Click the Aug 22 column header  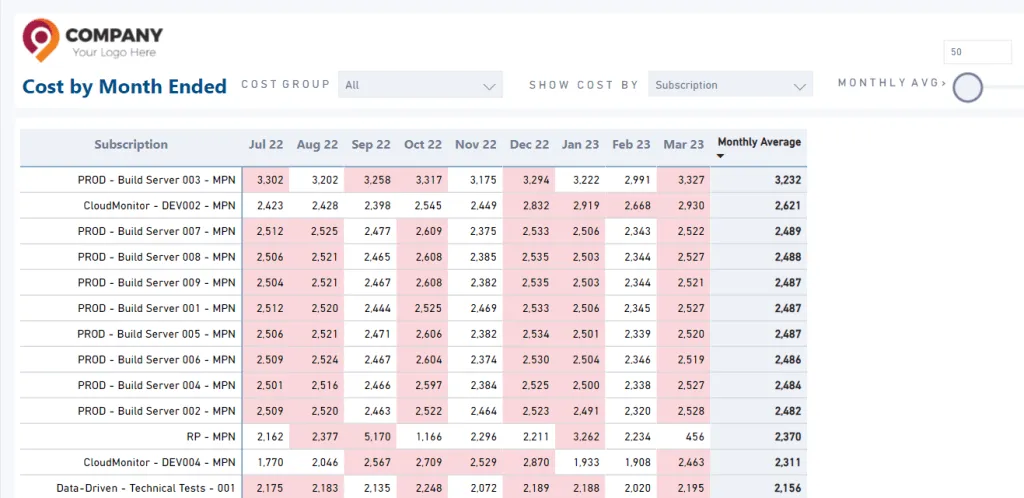[x=317, y=145]
